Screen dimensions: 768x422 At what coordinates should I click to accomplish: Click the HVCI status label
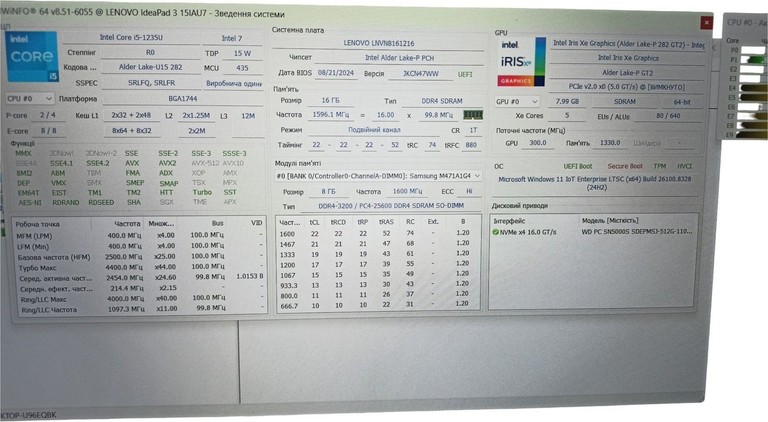684,166
